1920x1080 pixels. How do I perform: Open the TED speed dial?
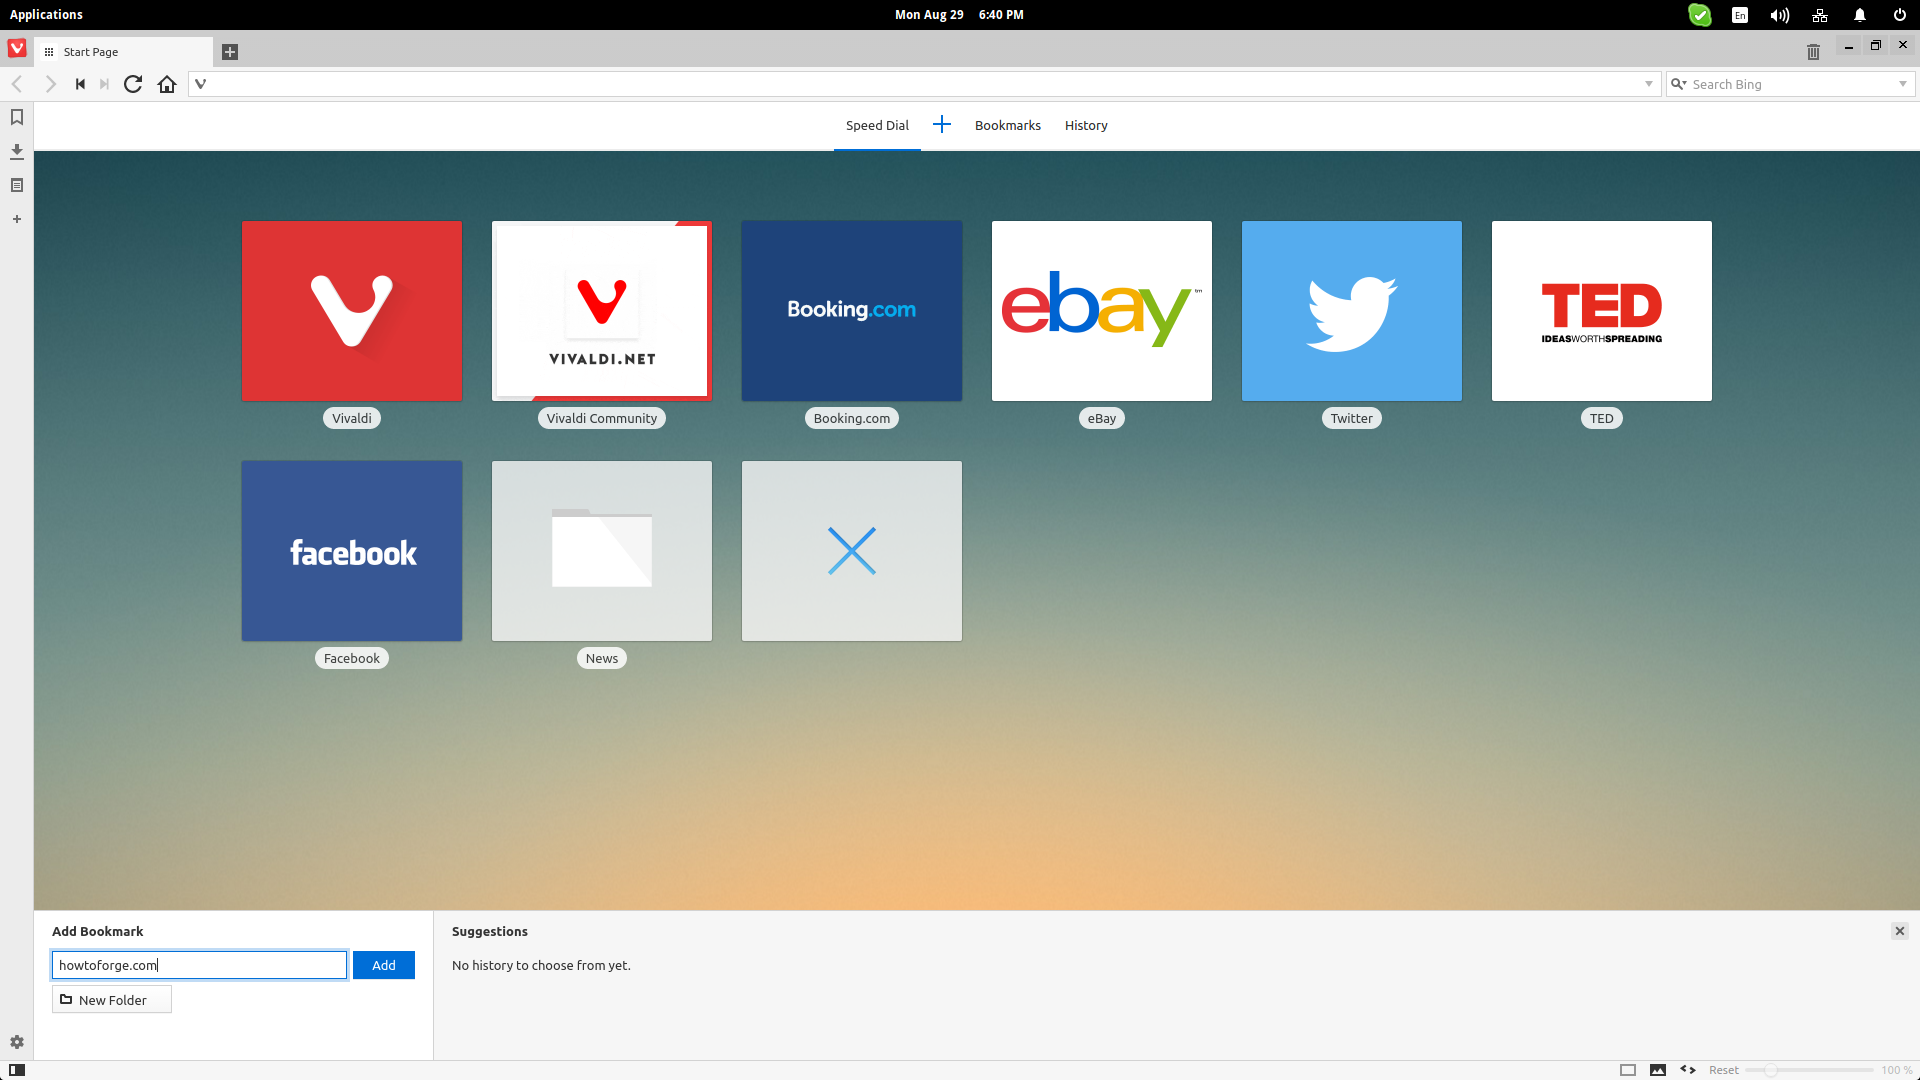click(1602, 311)
